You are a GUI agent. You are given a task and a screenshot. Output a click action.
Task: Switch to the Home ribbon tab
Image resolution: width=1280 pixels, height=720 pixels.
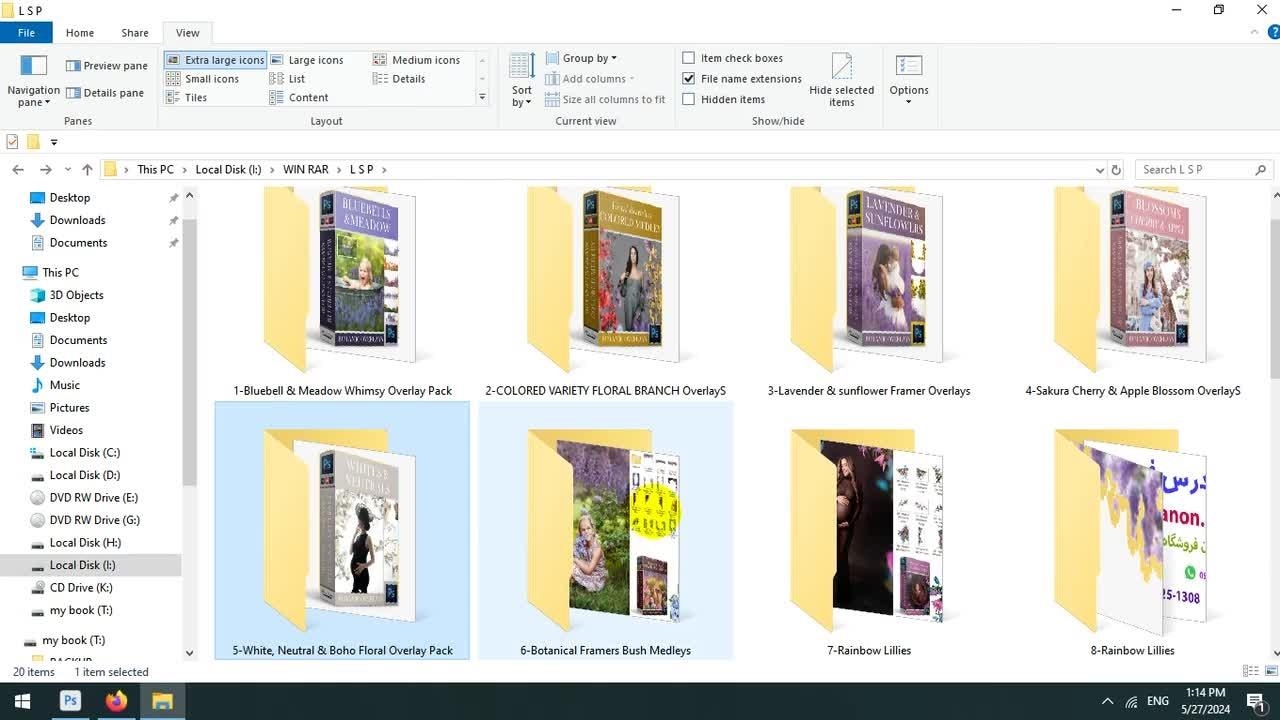pyautogui.click(x=80, y=33)
